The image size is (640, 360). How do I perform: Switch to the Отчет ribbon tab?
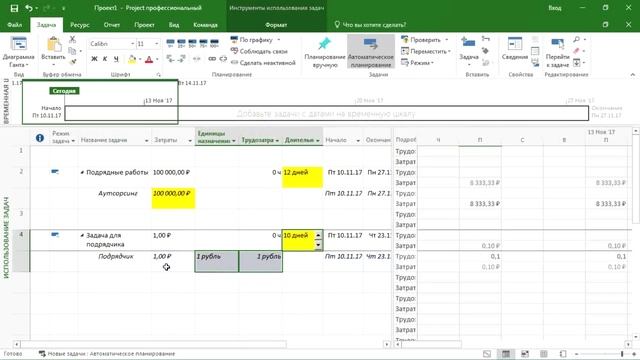pos(111,25)
